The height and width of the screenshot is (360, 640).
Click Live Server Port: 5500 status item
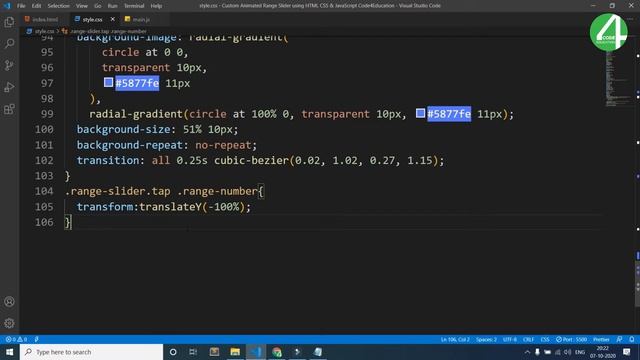click(571, 339)
